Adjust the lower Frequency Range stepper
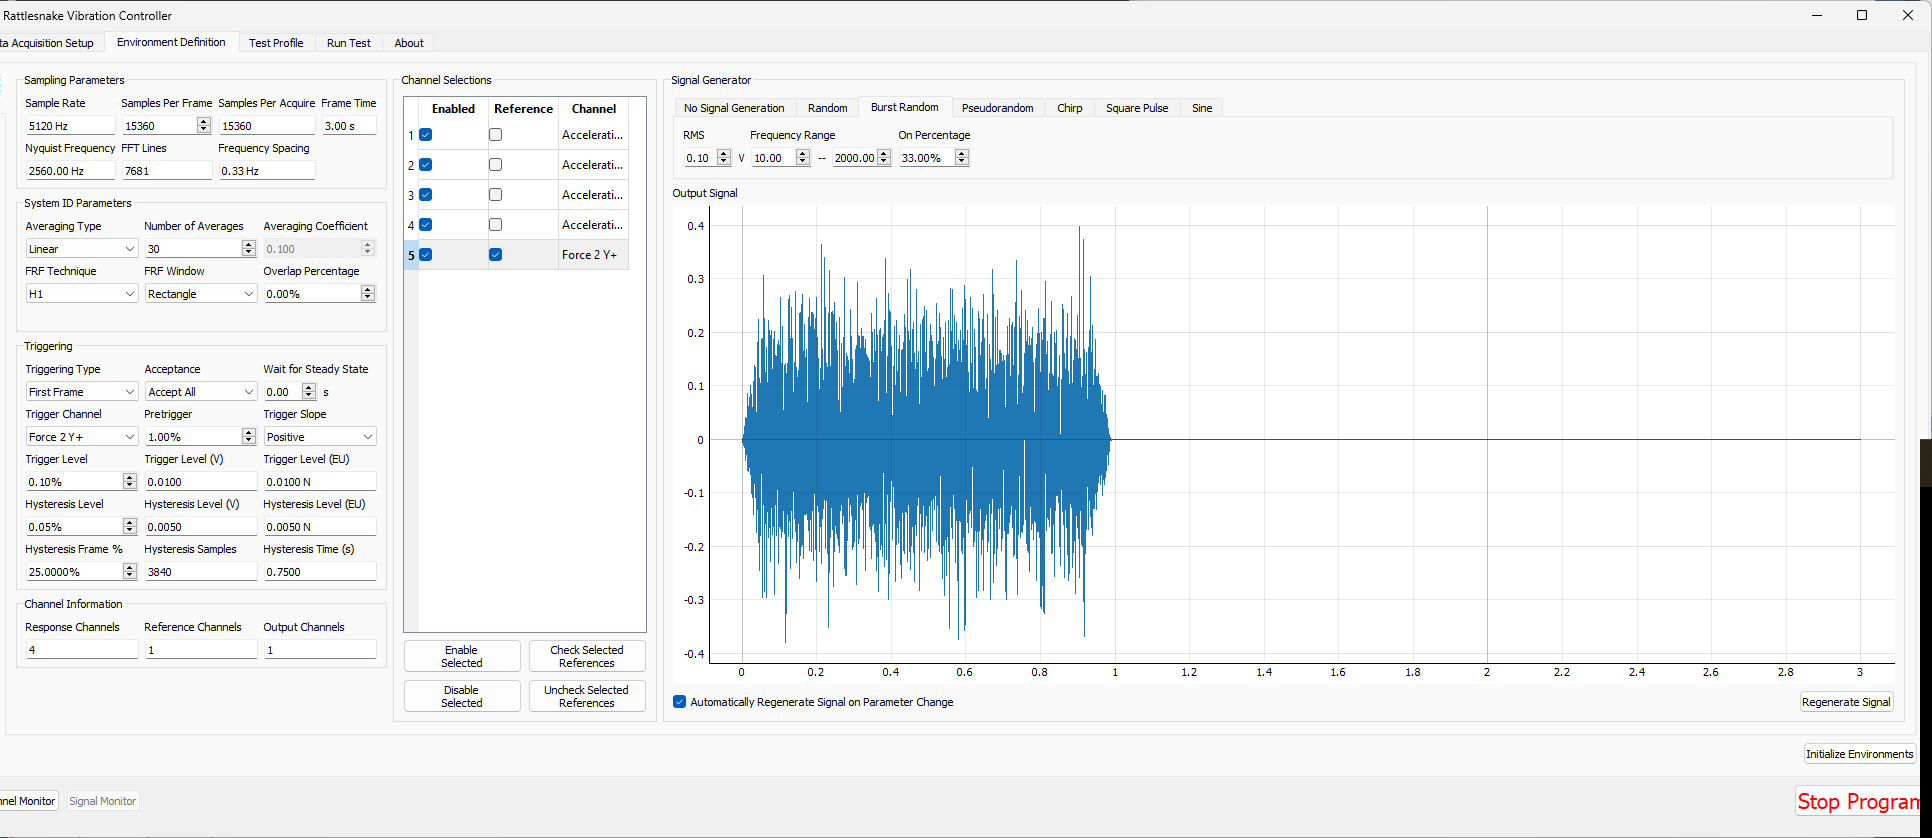Viewport: 1932px width, 838px height. [803, 158]
